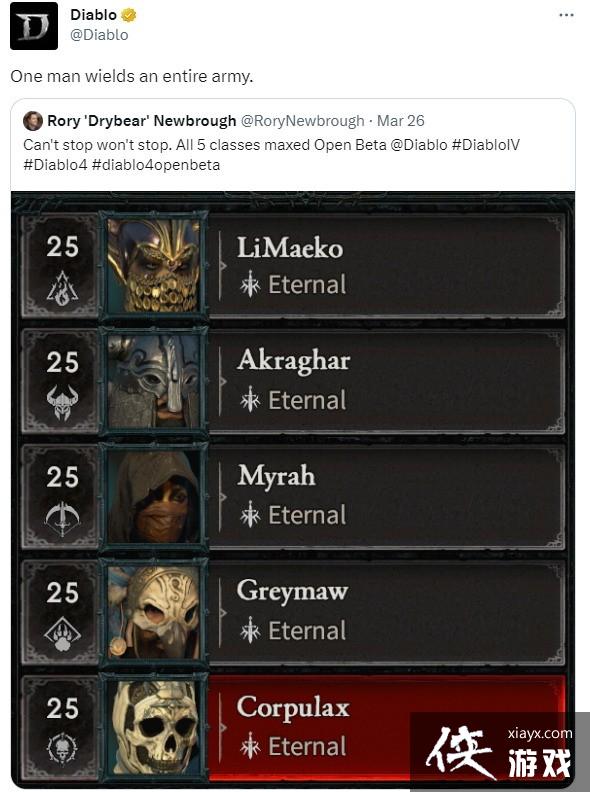Click Rory Newbrough's small profile picture
This screenshot has width=590, height=792.
coord(33,121)
